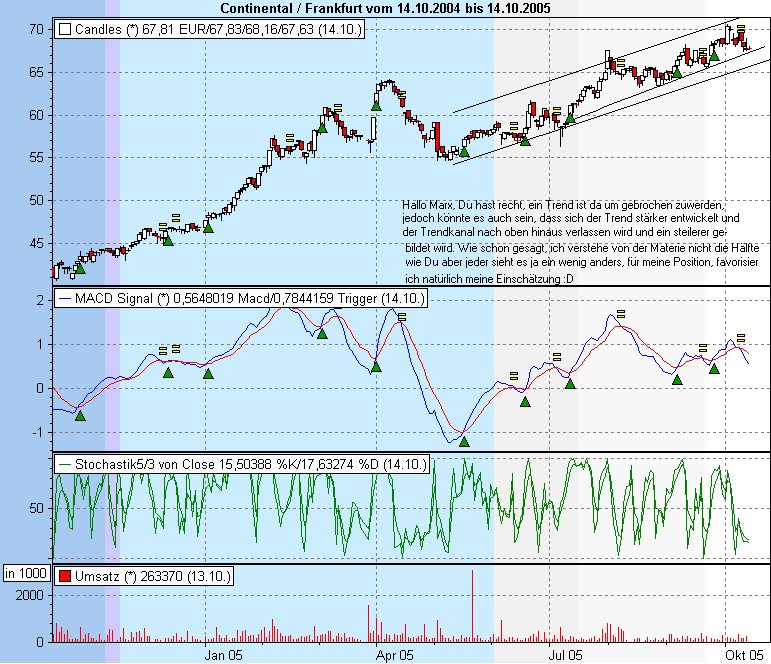Screen dimensions: 771x664
Task: Click the 'Jul 05' date axis label
Action: coord(565,655)
